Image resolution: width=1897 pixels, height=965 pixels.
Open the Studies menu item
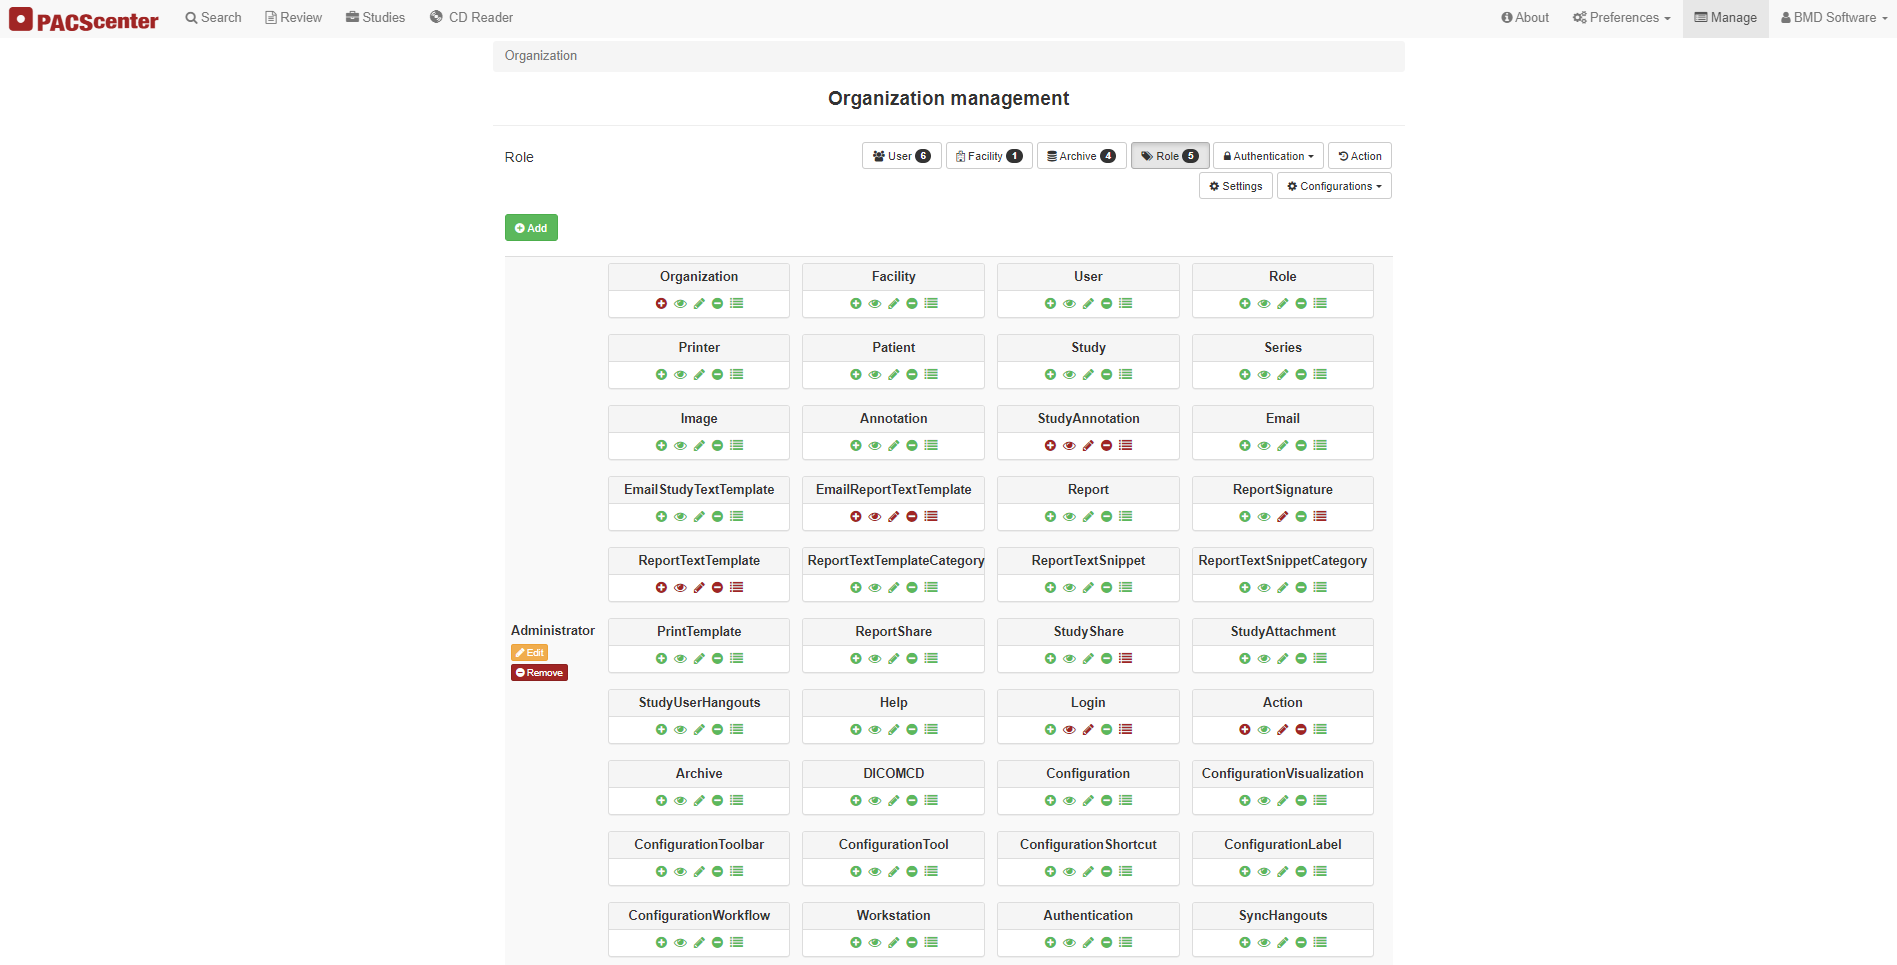(x=375, y=18)
